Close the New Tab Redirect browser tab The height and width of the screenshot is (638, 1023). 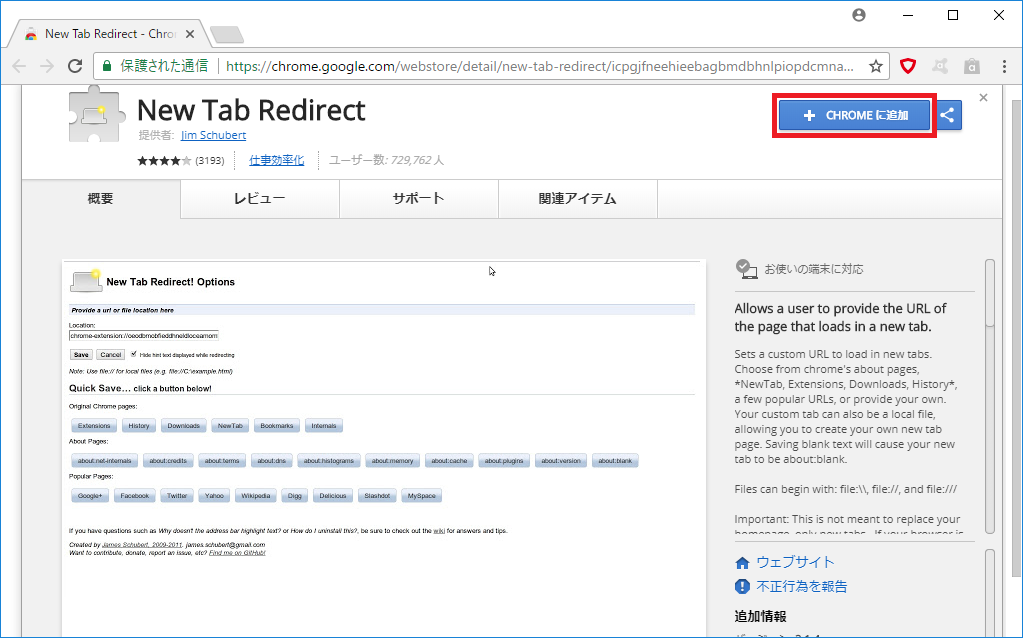(x=190, y=34)
